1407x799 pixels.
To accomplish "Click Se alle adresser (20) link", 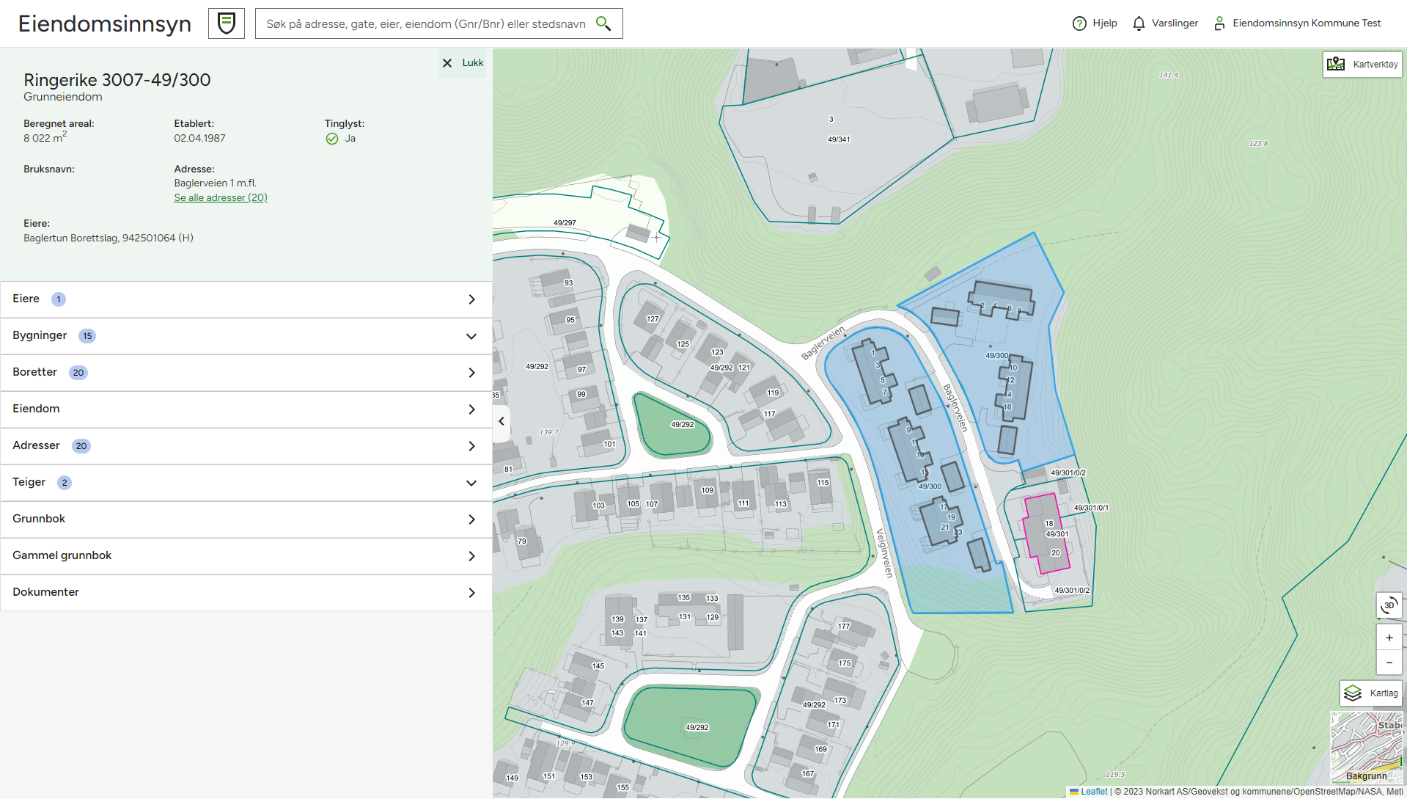I will click(221, 198).
